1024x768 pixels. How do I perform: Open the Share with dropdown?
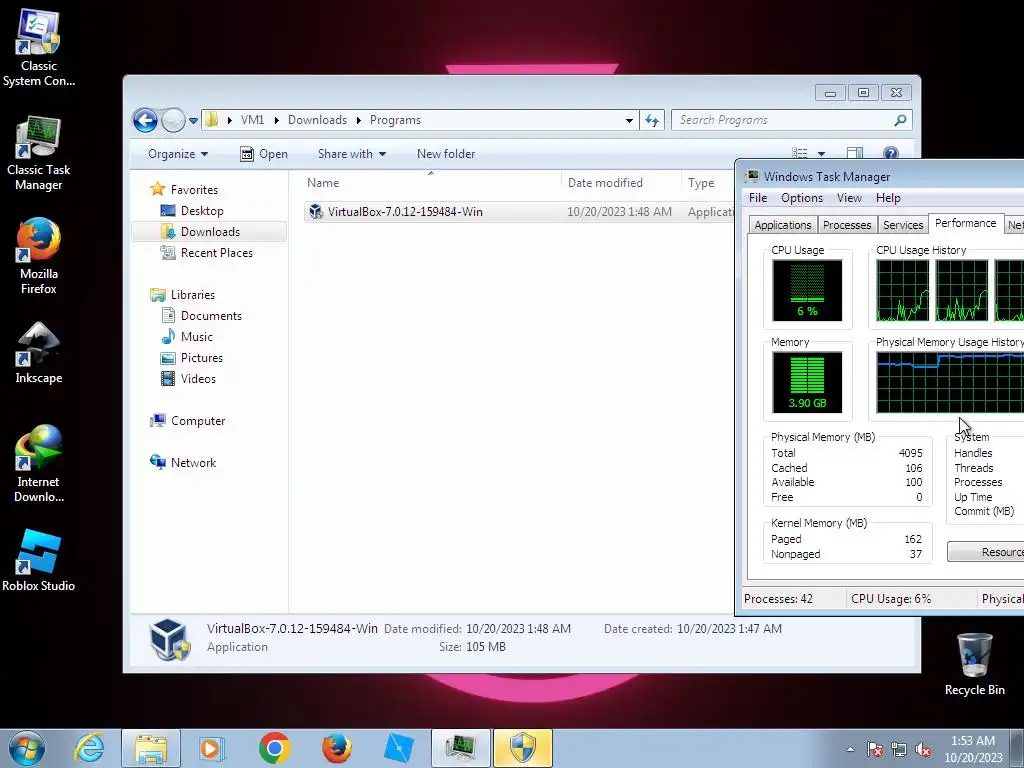(352, 154)
